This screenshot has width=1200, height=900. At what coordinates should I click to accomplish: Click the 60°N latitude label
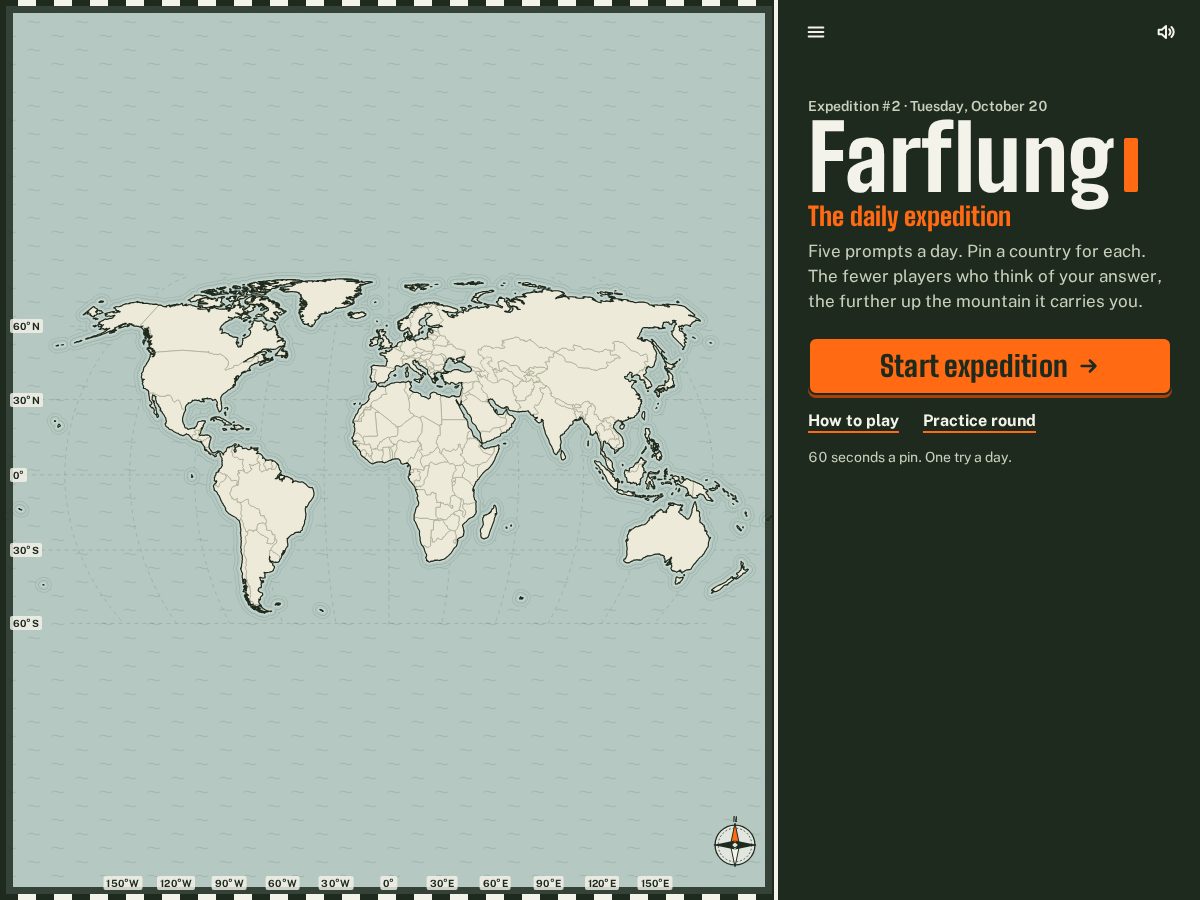(x=26, y=326)
